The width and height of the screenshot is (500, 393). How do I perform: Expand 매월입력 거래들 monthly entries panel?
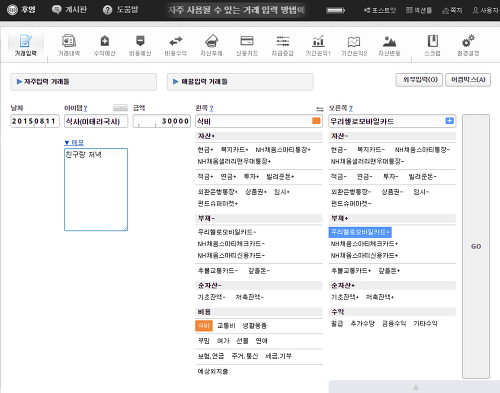coord(240,82)
